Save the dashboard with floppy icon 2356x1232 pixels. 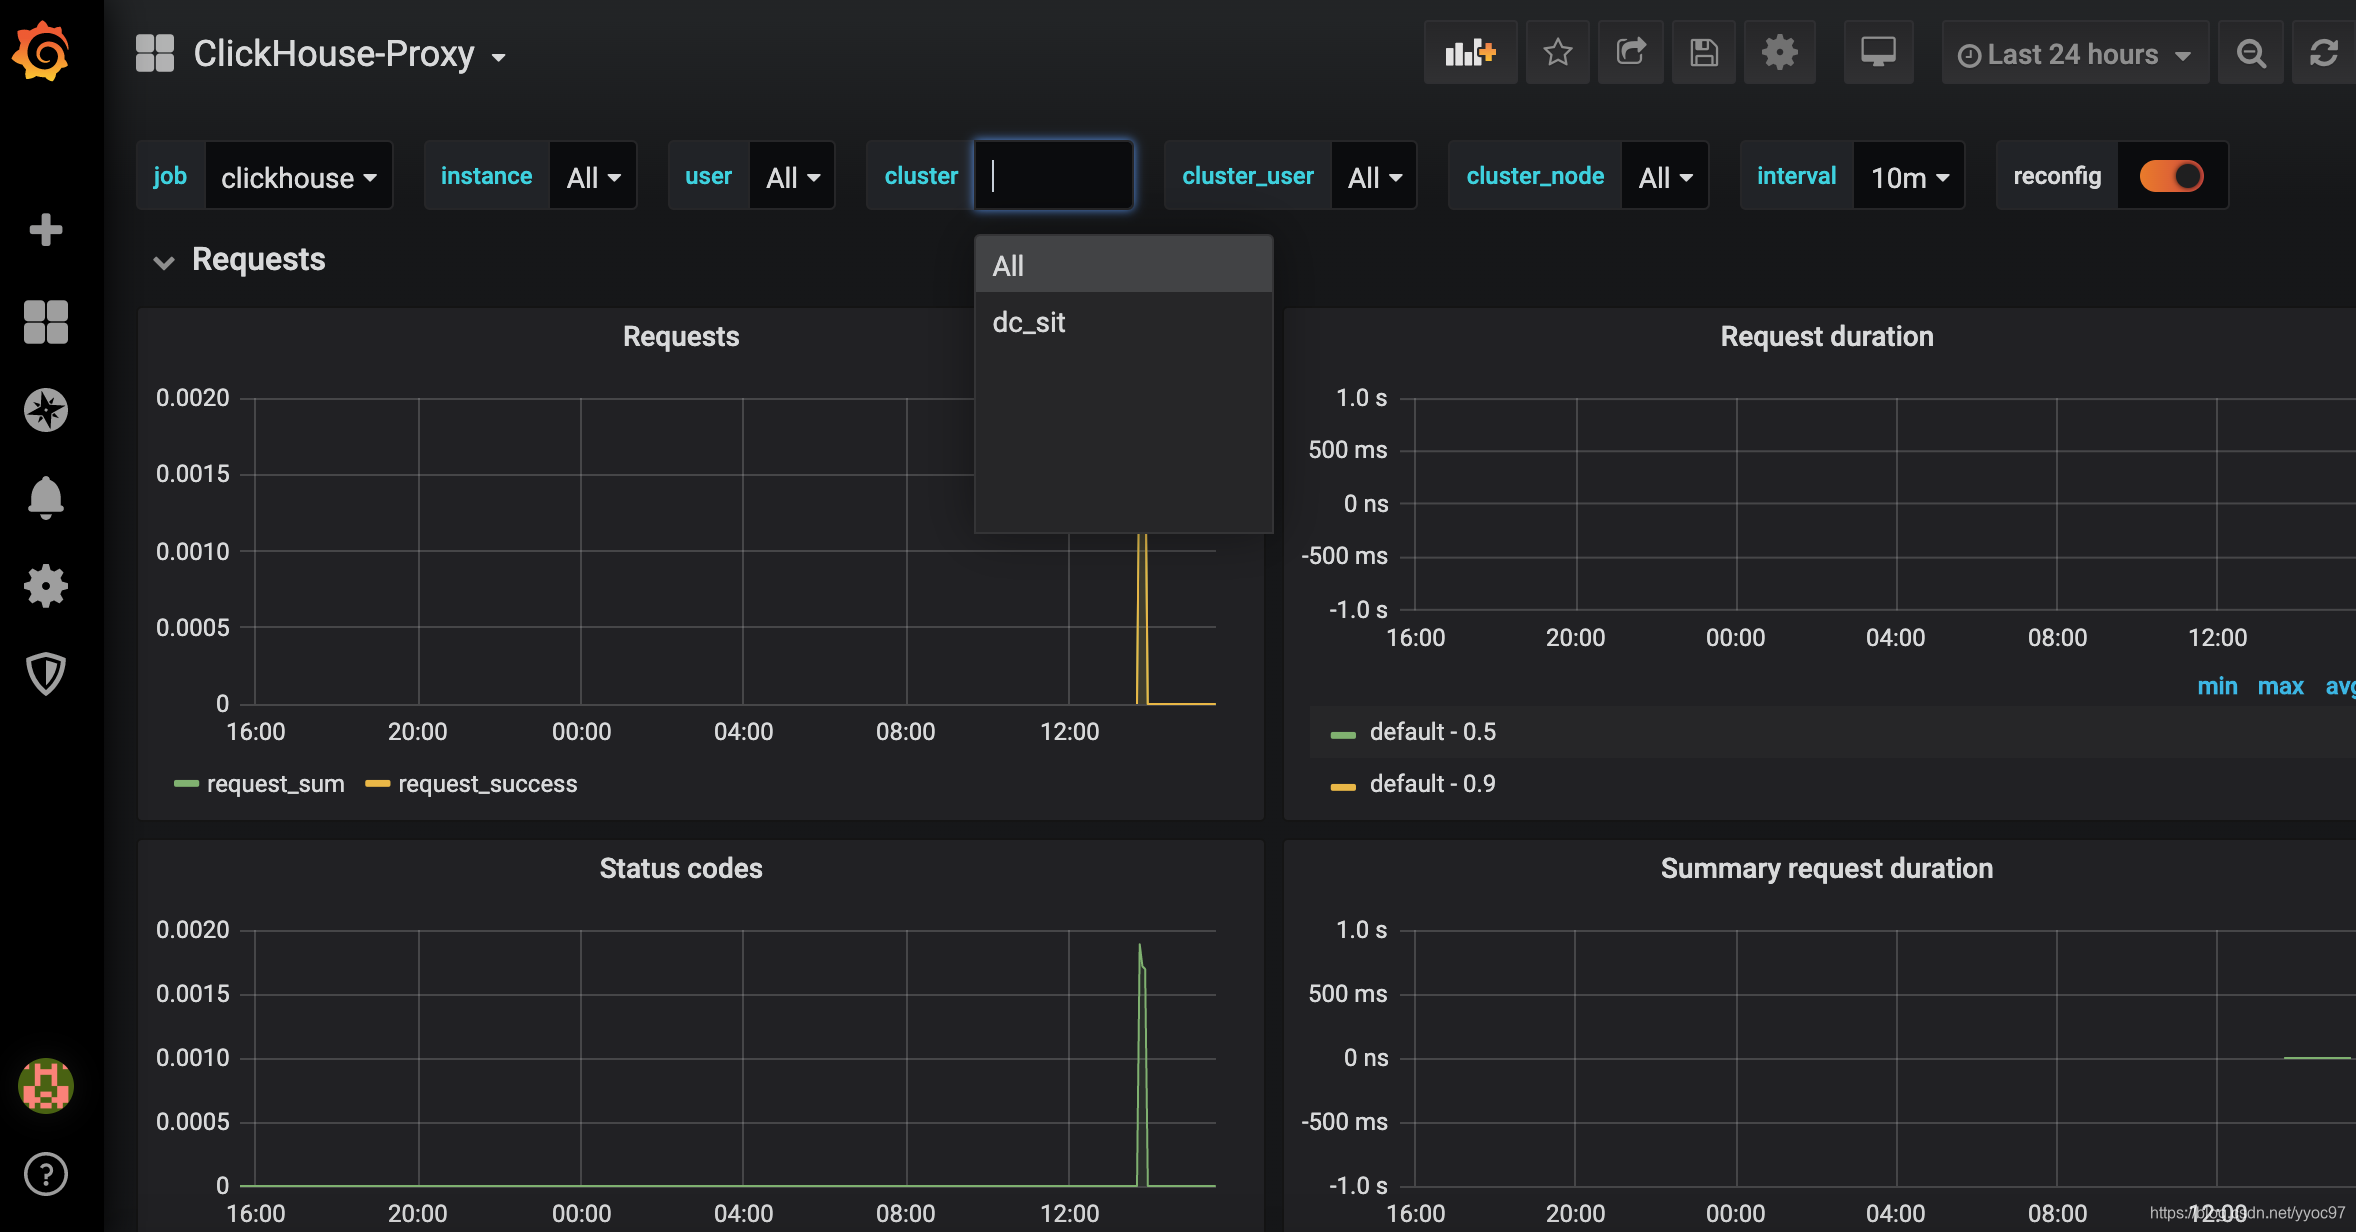click(x=1704, y=52)
